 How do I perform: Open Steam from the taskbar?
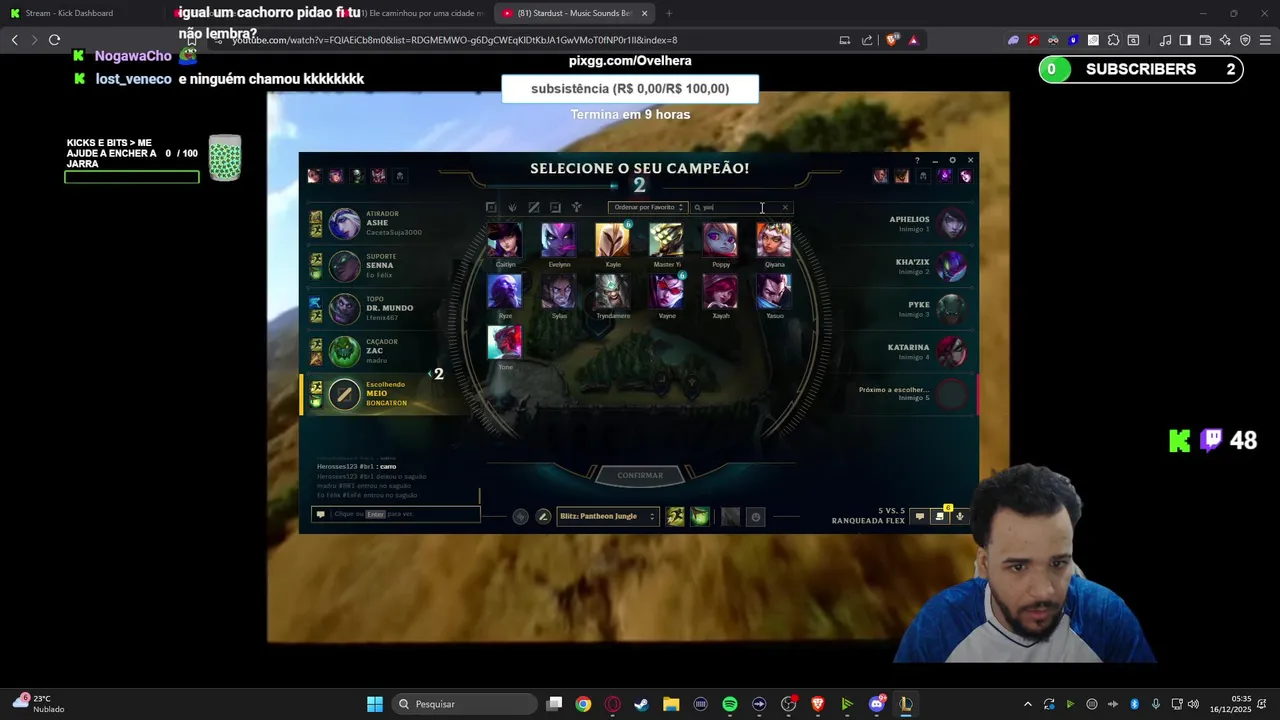[642, 704]
